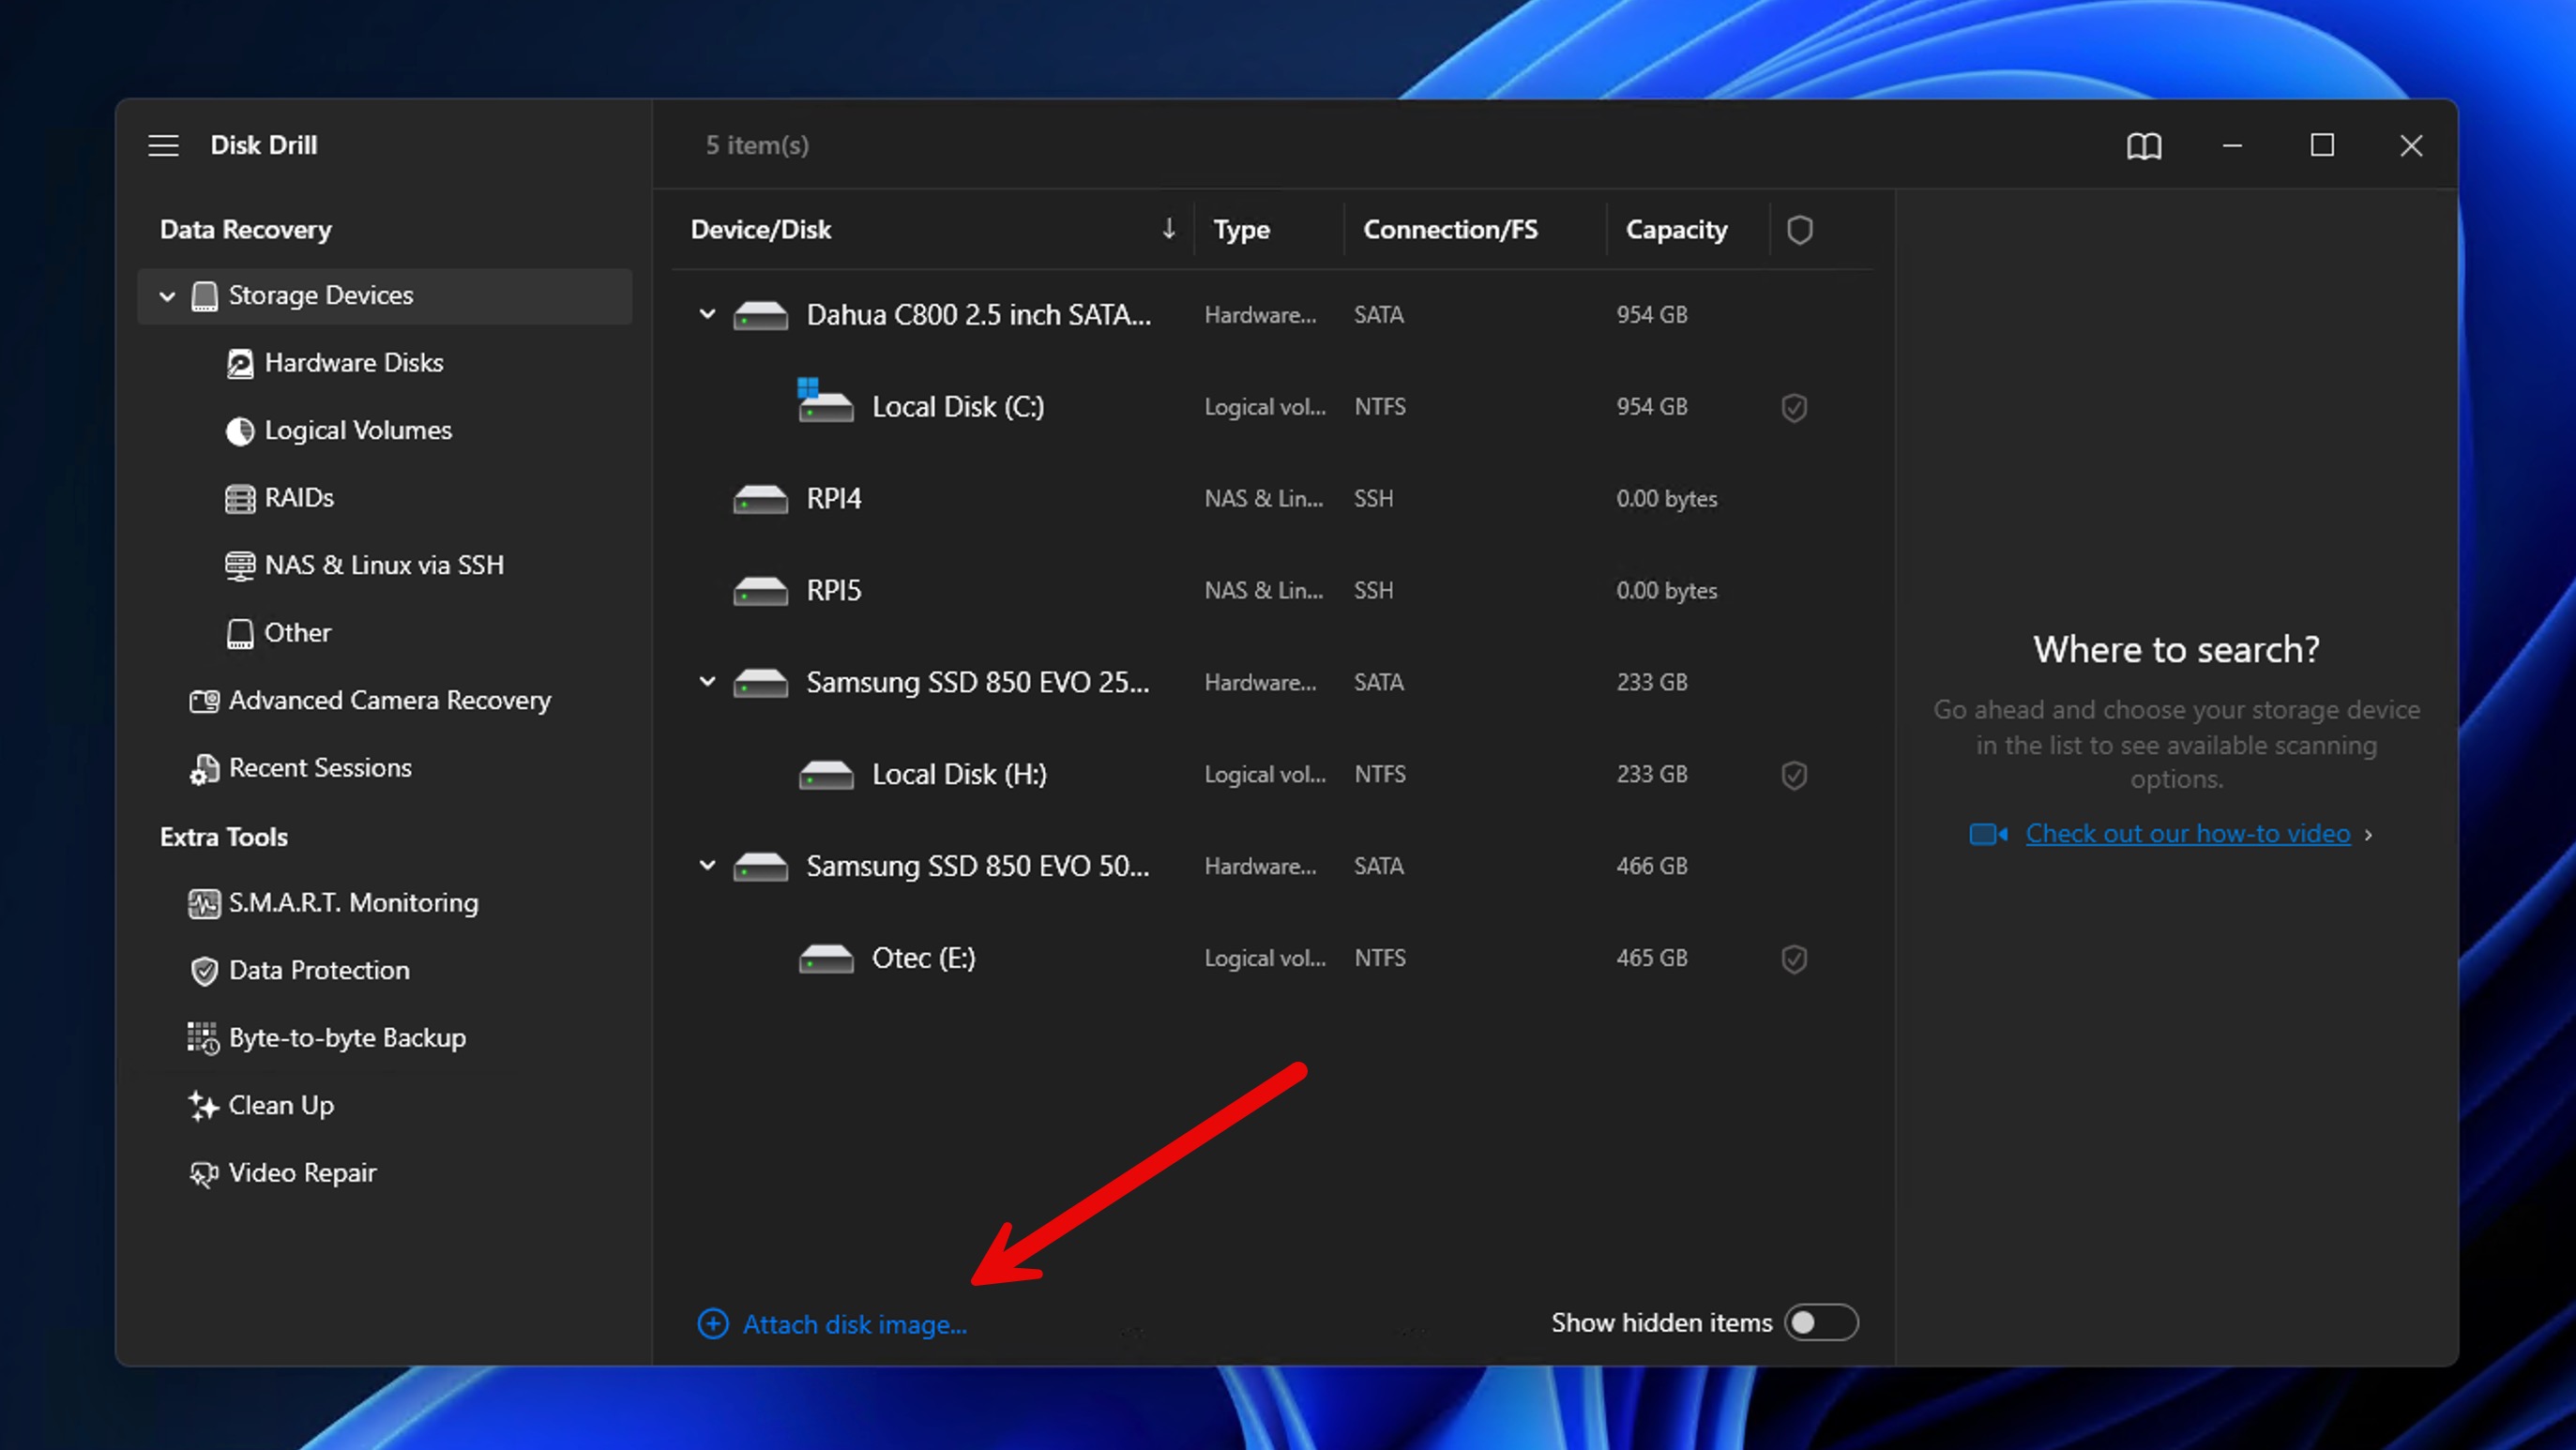The width and height of the screenshot is (2576, 1450).
Task: Select the Dahua C800 2.5 inch SATA... name
Action: click(x=978, y=315)
